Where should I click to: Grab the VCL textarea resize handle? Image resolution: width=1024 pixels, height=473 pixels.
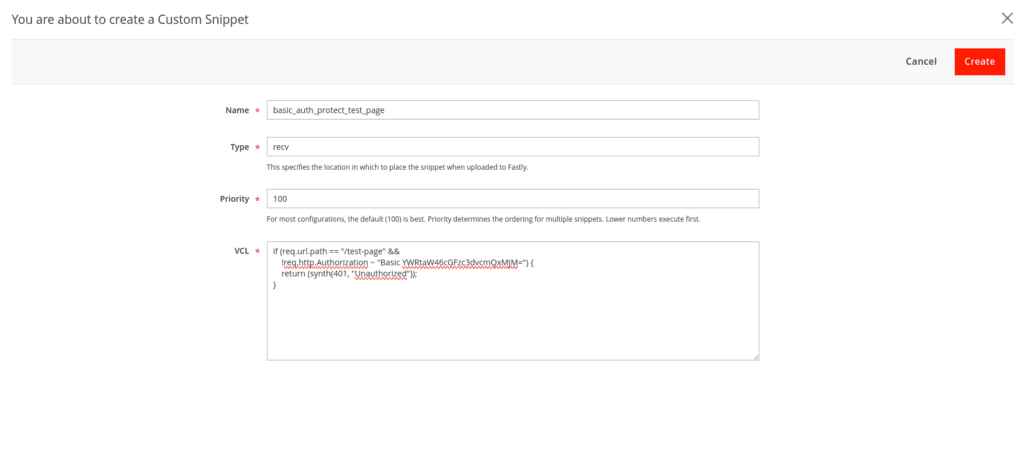[755, 356]
